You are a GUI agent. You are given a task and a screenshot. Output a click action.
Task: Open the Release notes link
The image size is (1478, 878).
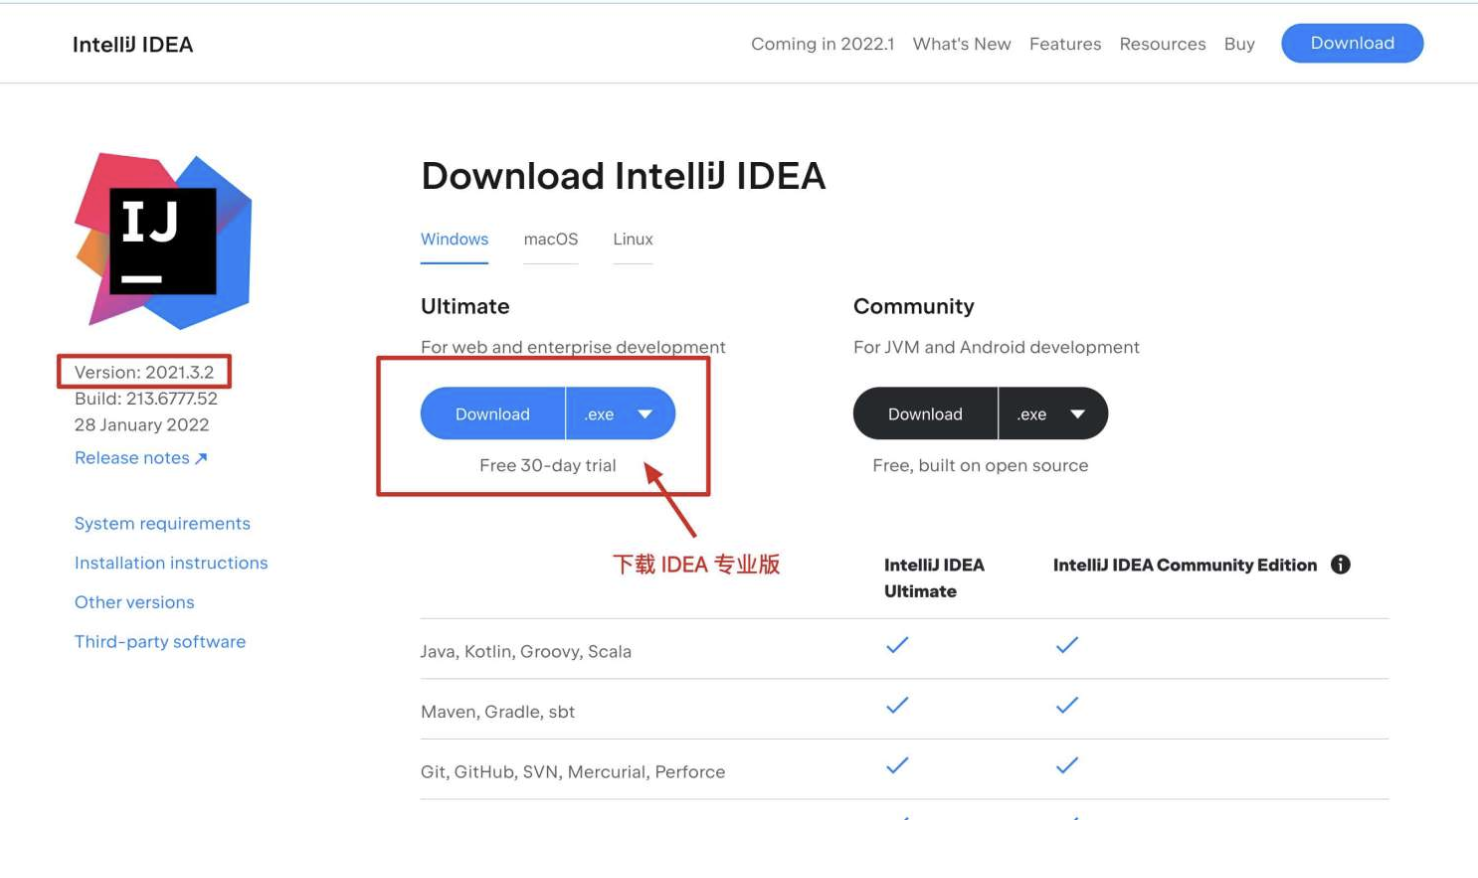click(x=141, y=458)
